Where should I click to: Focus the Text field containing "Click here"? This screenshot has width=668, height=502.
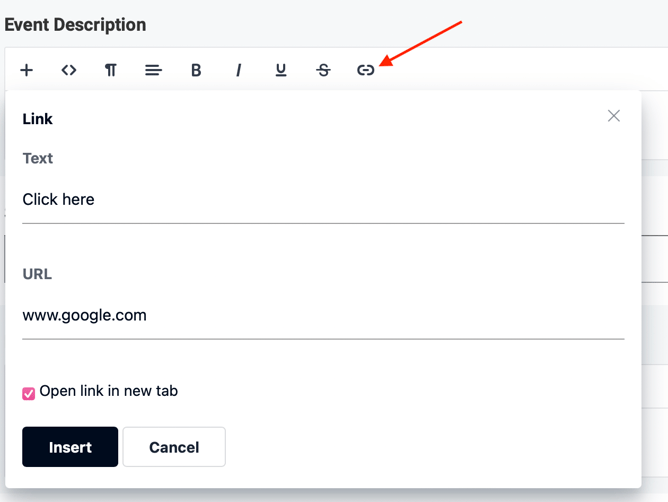tap(323, 200)
